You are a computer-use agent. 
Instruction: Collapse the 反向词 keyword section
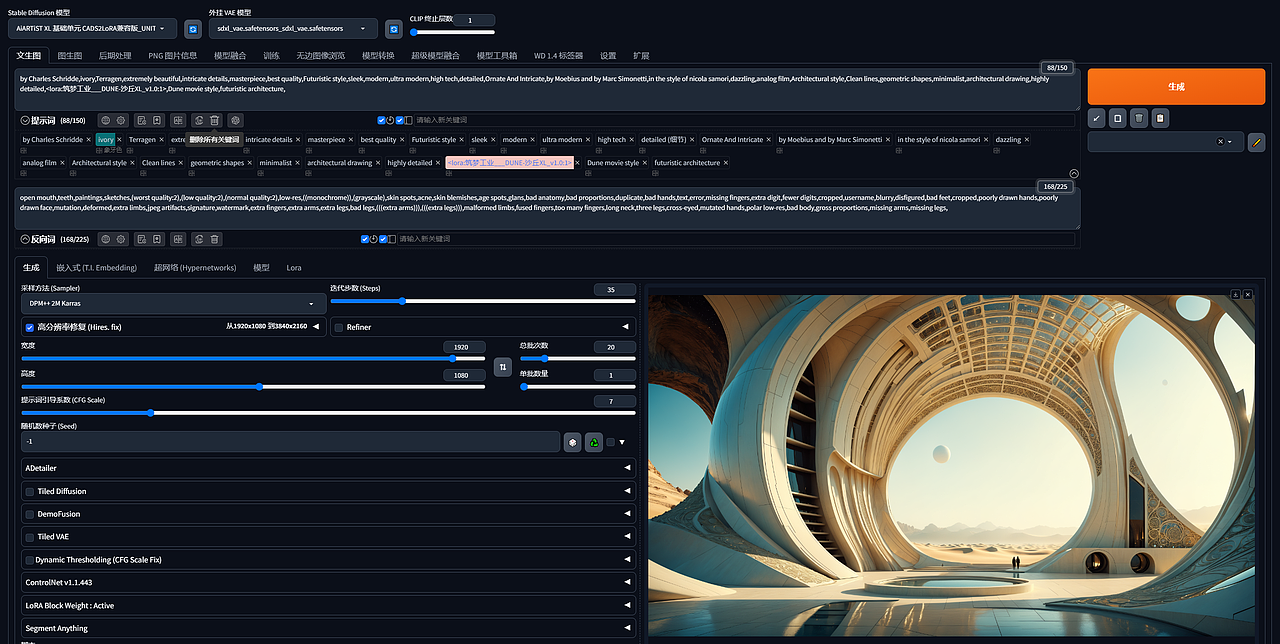pos(25,239)
